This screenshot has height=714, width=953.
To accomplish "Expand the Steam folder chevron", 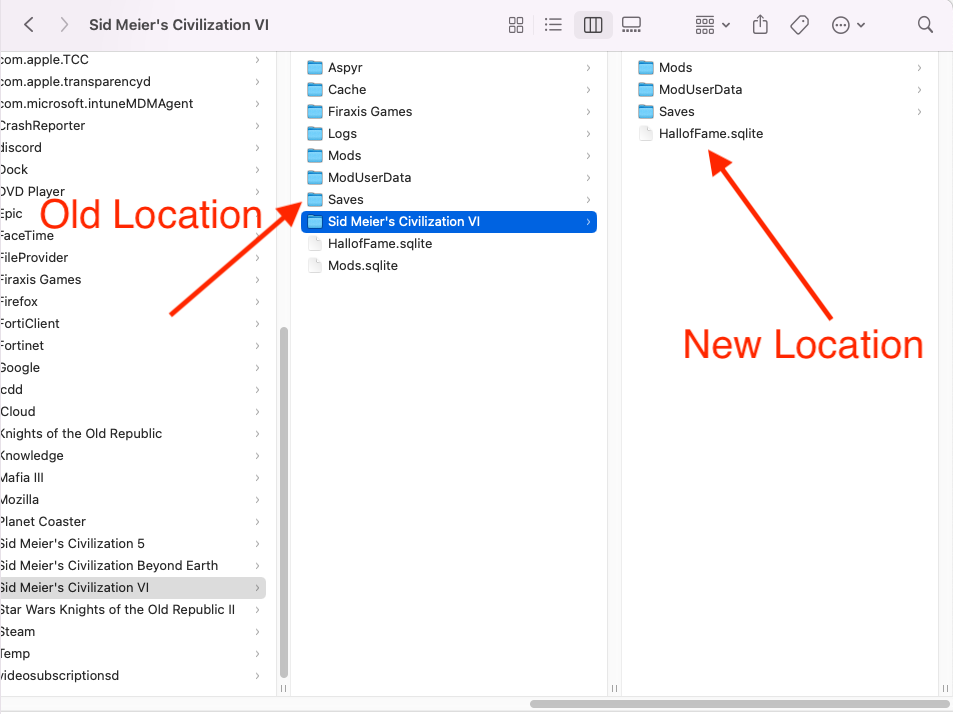I will point(257,631).
